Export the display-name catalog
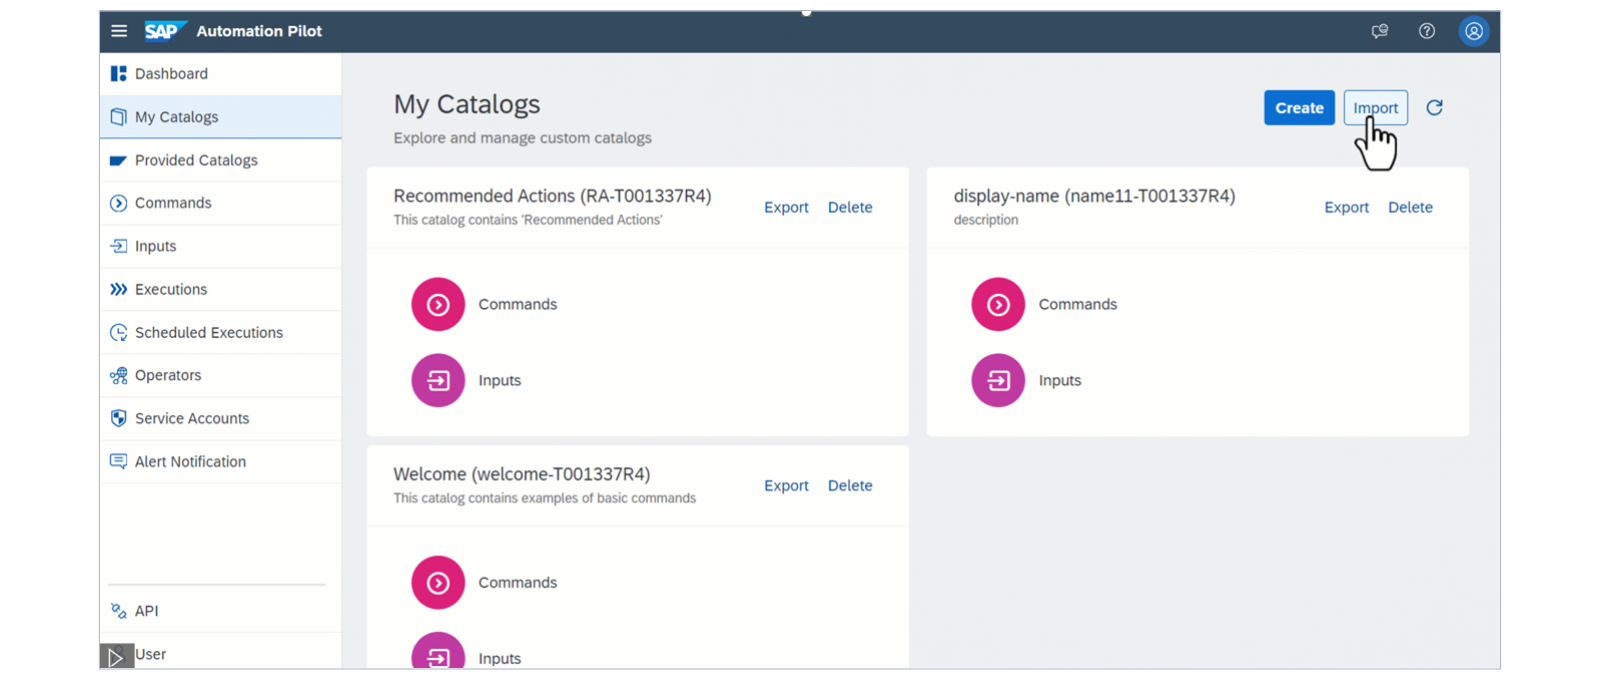 (x=1346, y=207)
